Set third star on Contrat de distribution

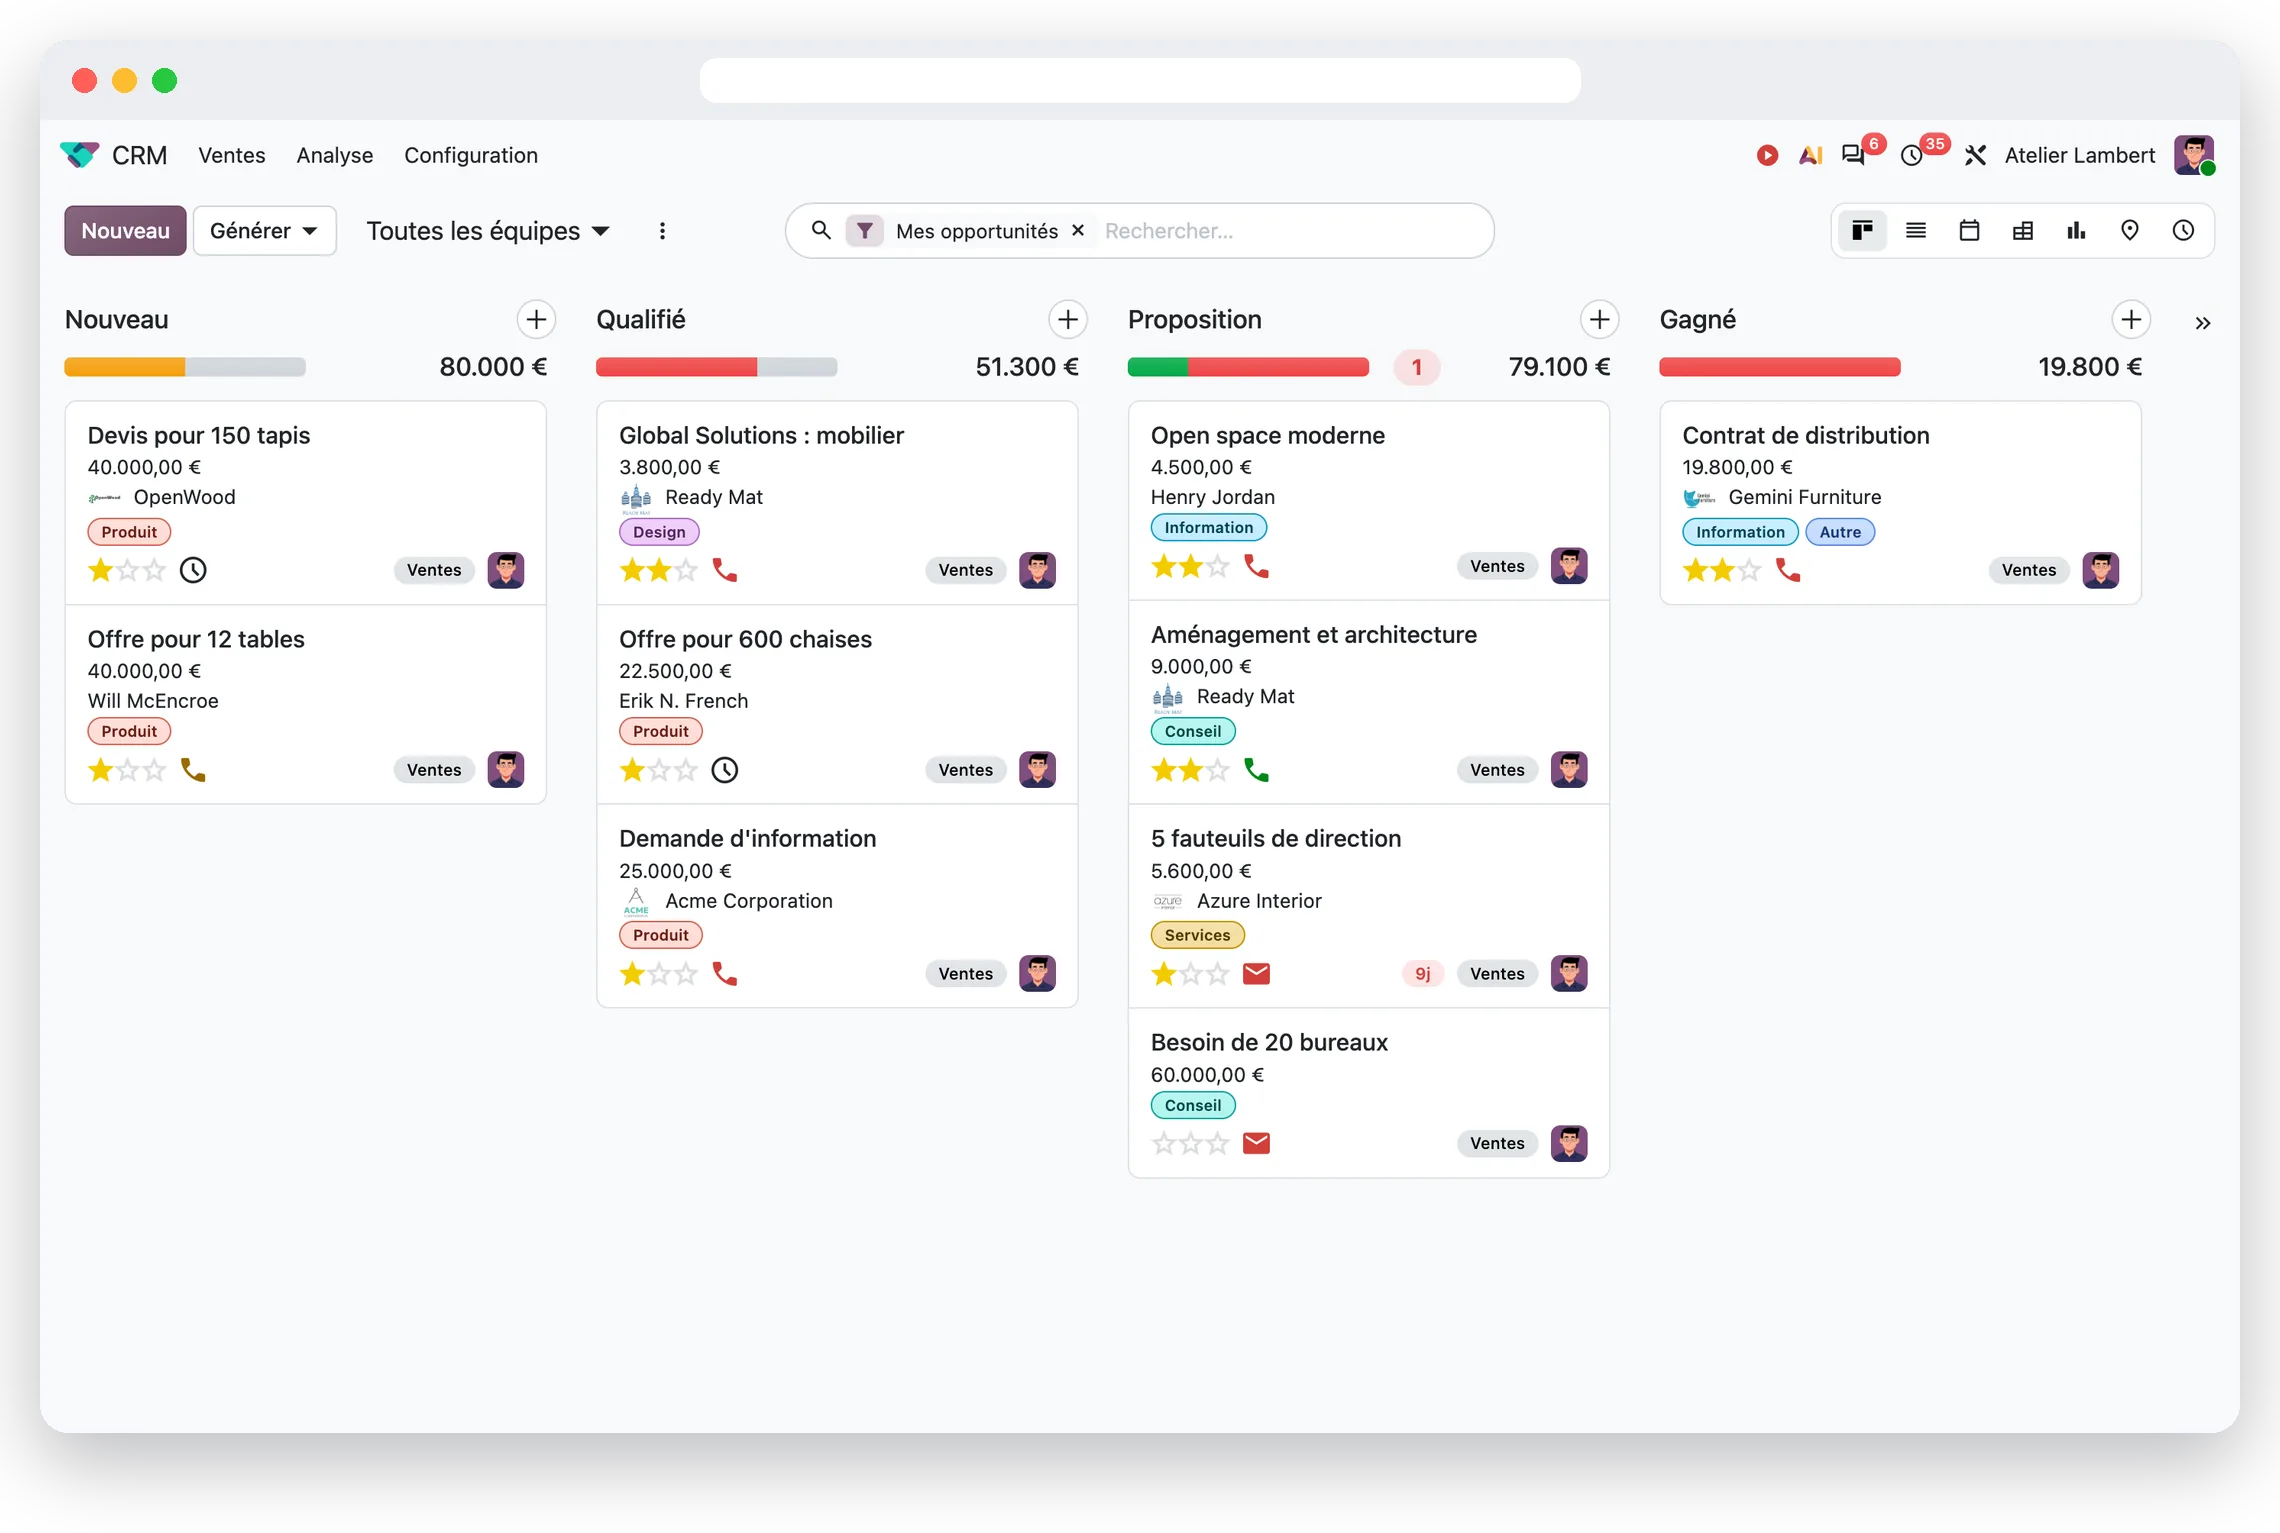1749,570
